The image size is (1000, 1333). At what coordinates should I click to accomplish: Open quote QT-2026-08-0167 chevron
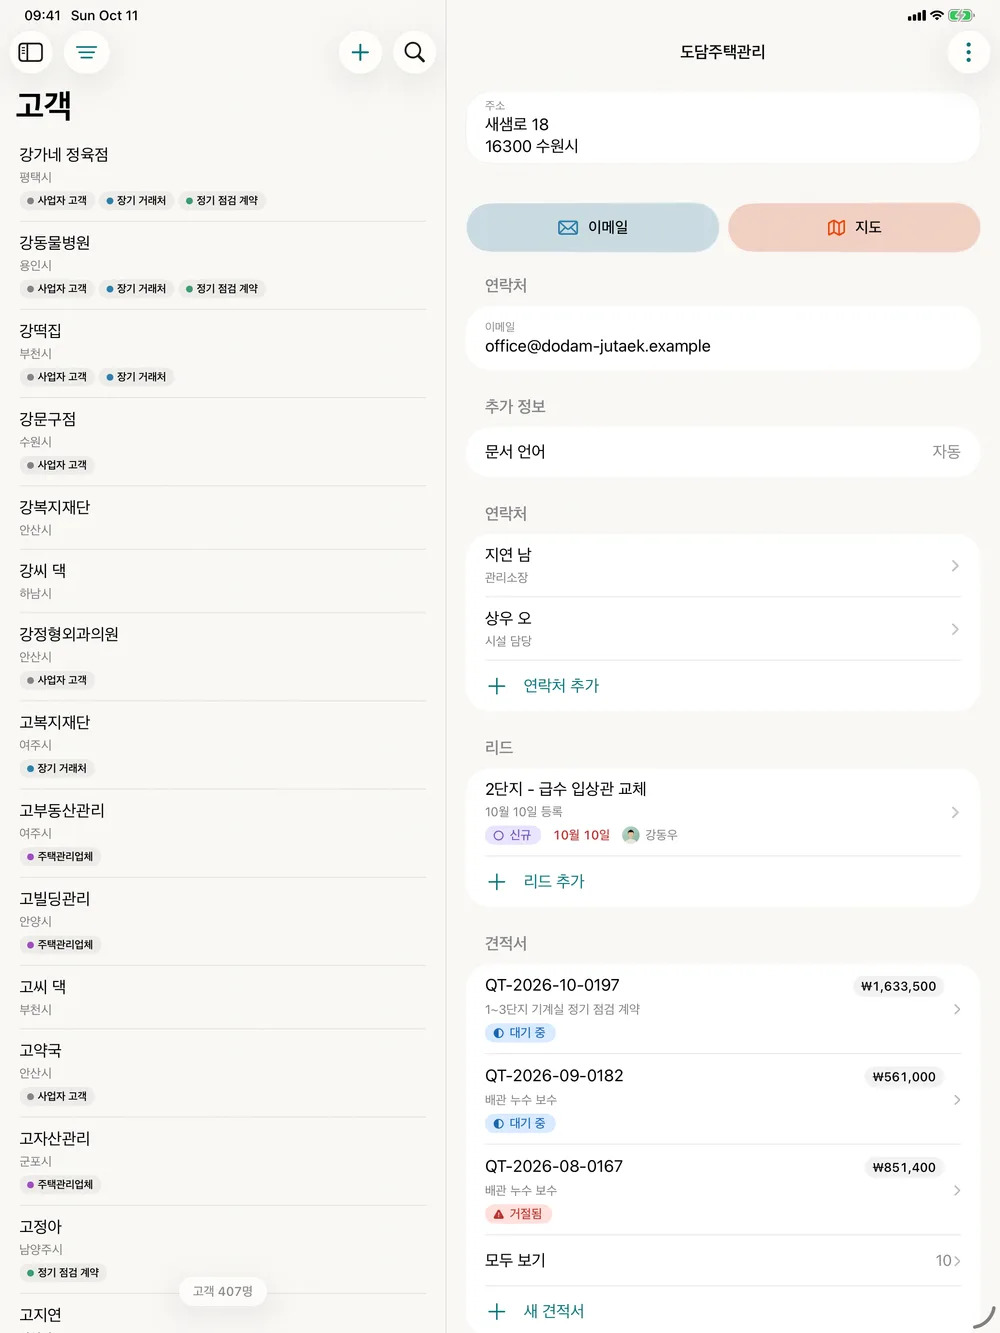click(957, 1190)
